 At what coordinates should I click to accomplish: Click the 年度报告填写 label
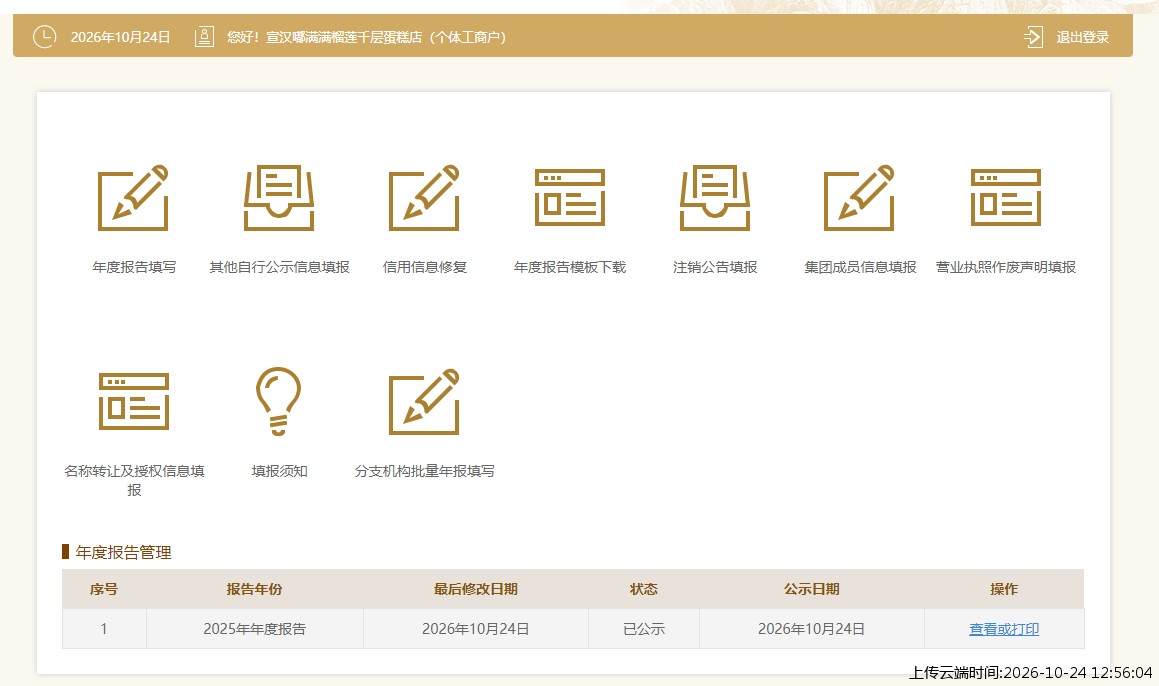pyautogui.click(x=134, y=267)
